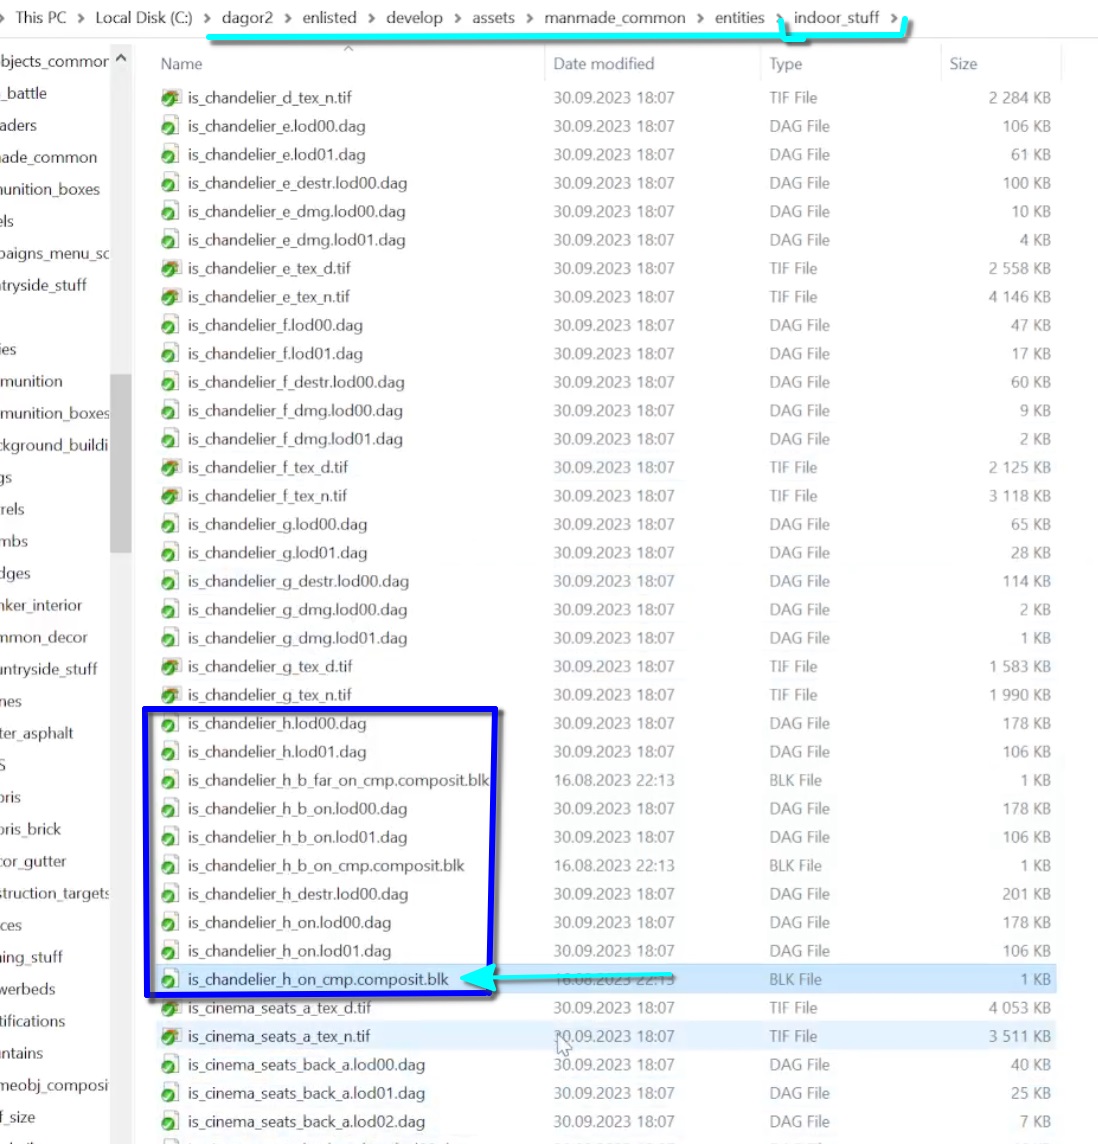Click the is_cinema_seats_a_tex_n.tif file icon

(x=170, y=1037)
